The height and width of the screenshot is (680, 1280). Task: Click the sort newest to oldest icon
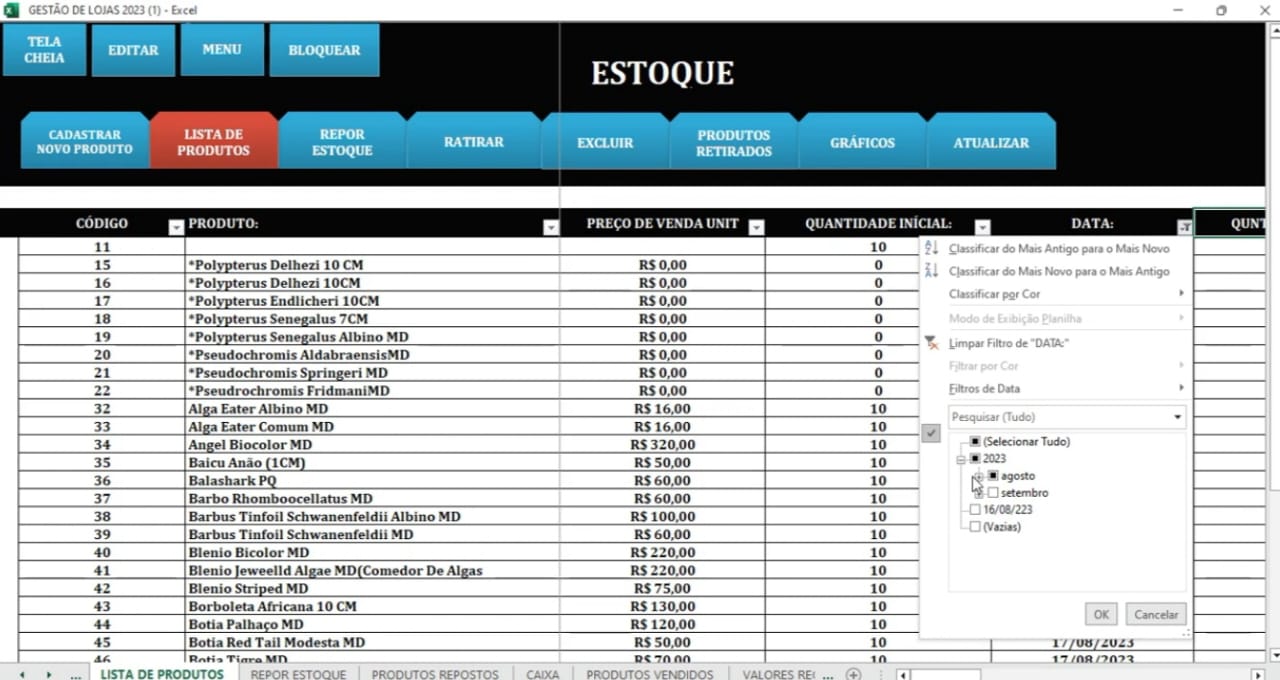point(932,271)
